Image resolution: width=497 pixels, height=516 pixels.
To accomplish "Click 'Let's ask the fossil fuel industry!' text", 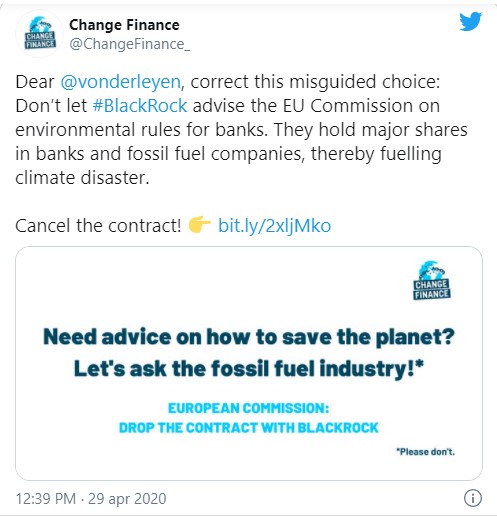I will click(249, 369).
